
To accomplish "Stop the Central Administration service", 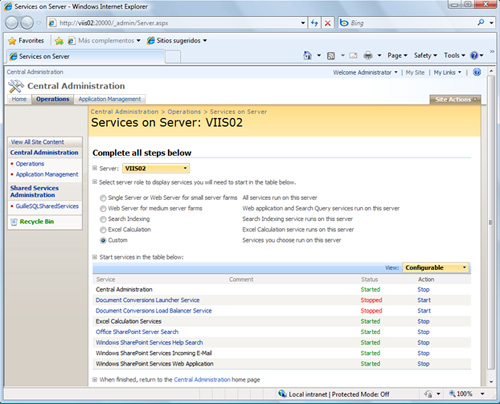I will coord(423,289).
